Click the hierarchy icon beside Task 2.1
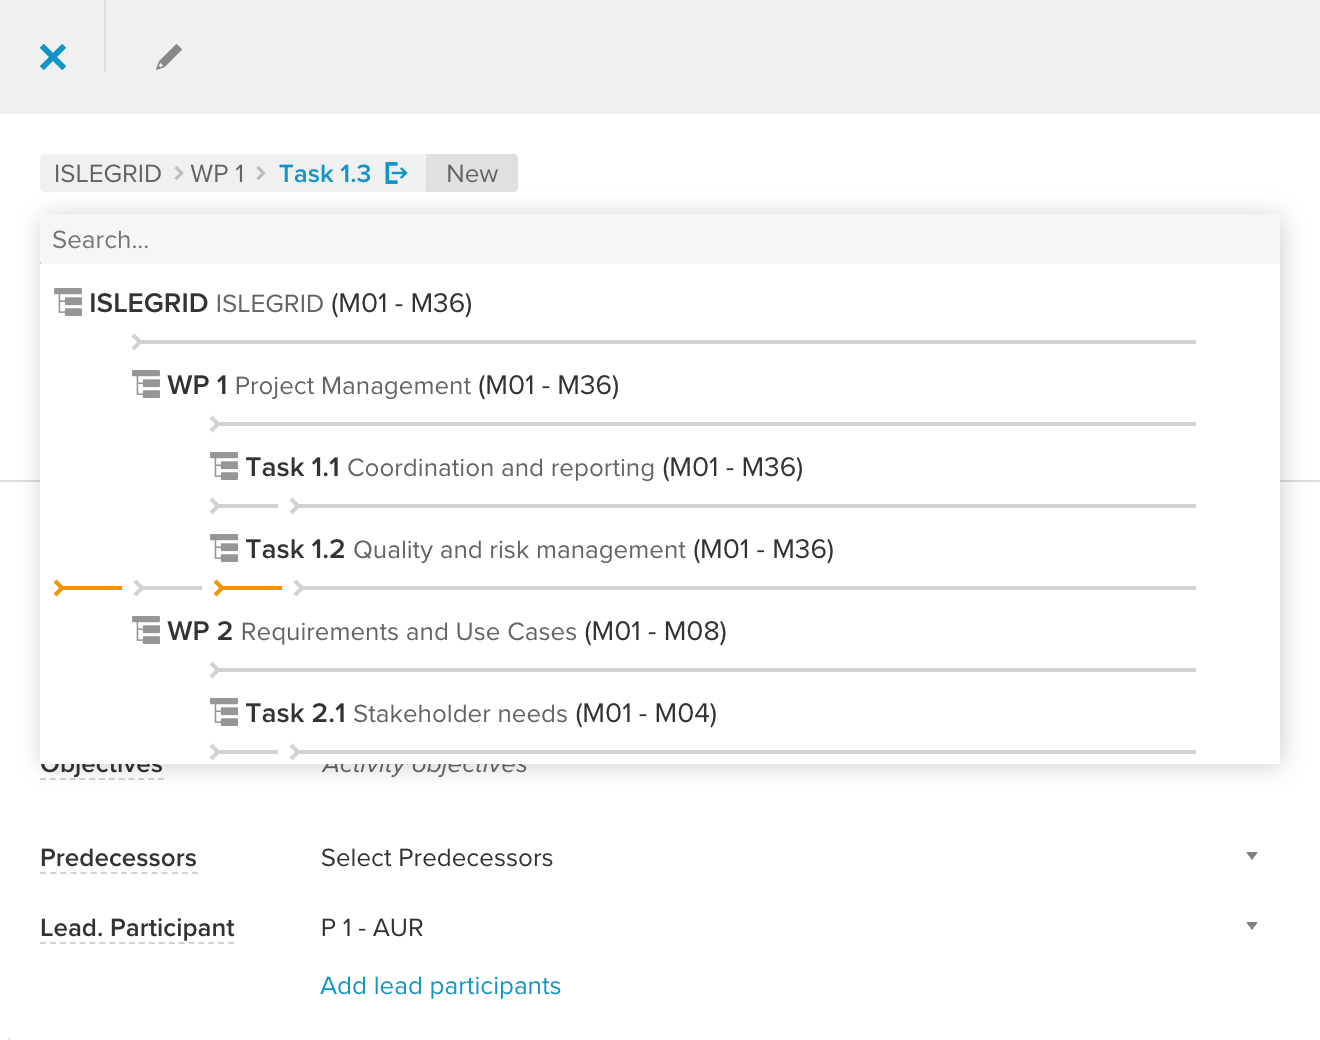 (x=224, y=712)
